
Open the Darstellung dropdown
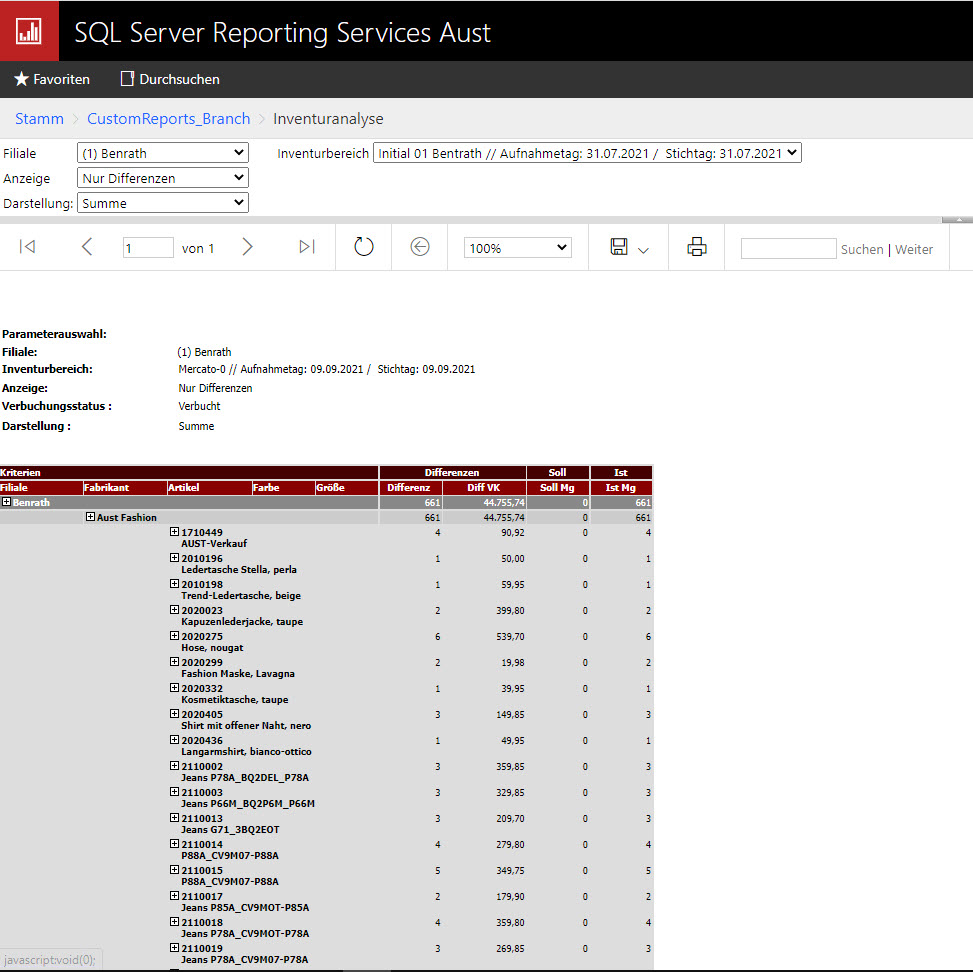click(162, 203)
